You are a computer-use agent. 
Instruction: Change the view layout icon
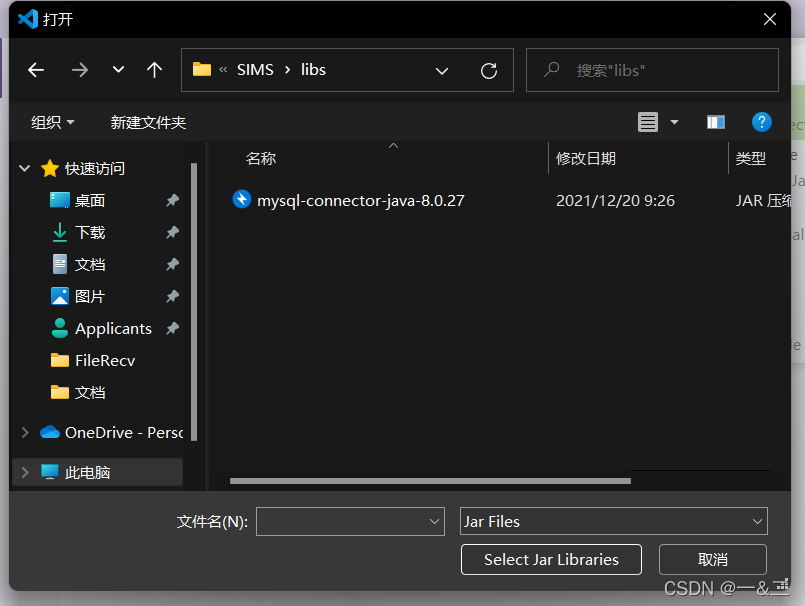(648, 122)
